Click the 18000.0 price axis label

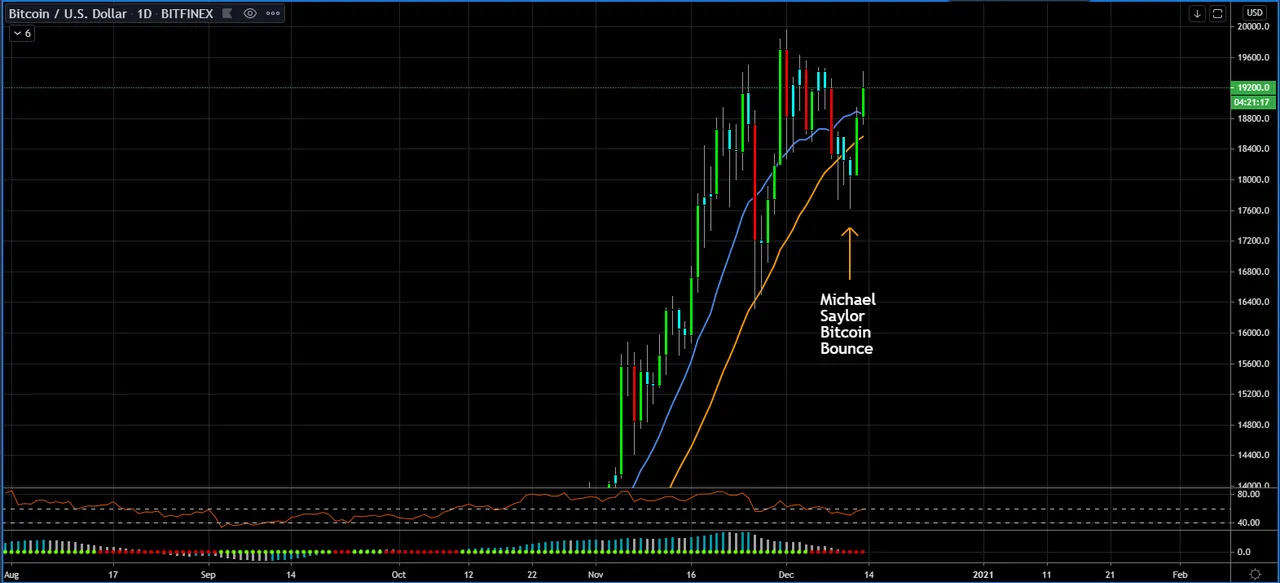coord(1253,180)
